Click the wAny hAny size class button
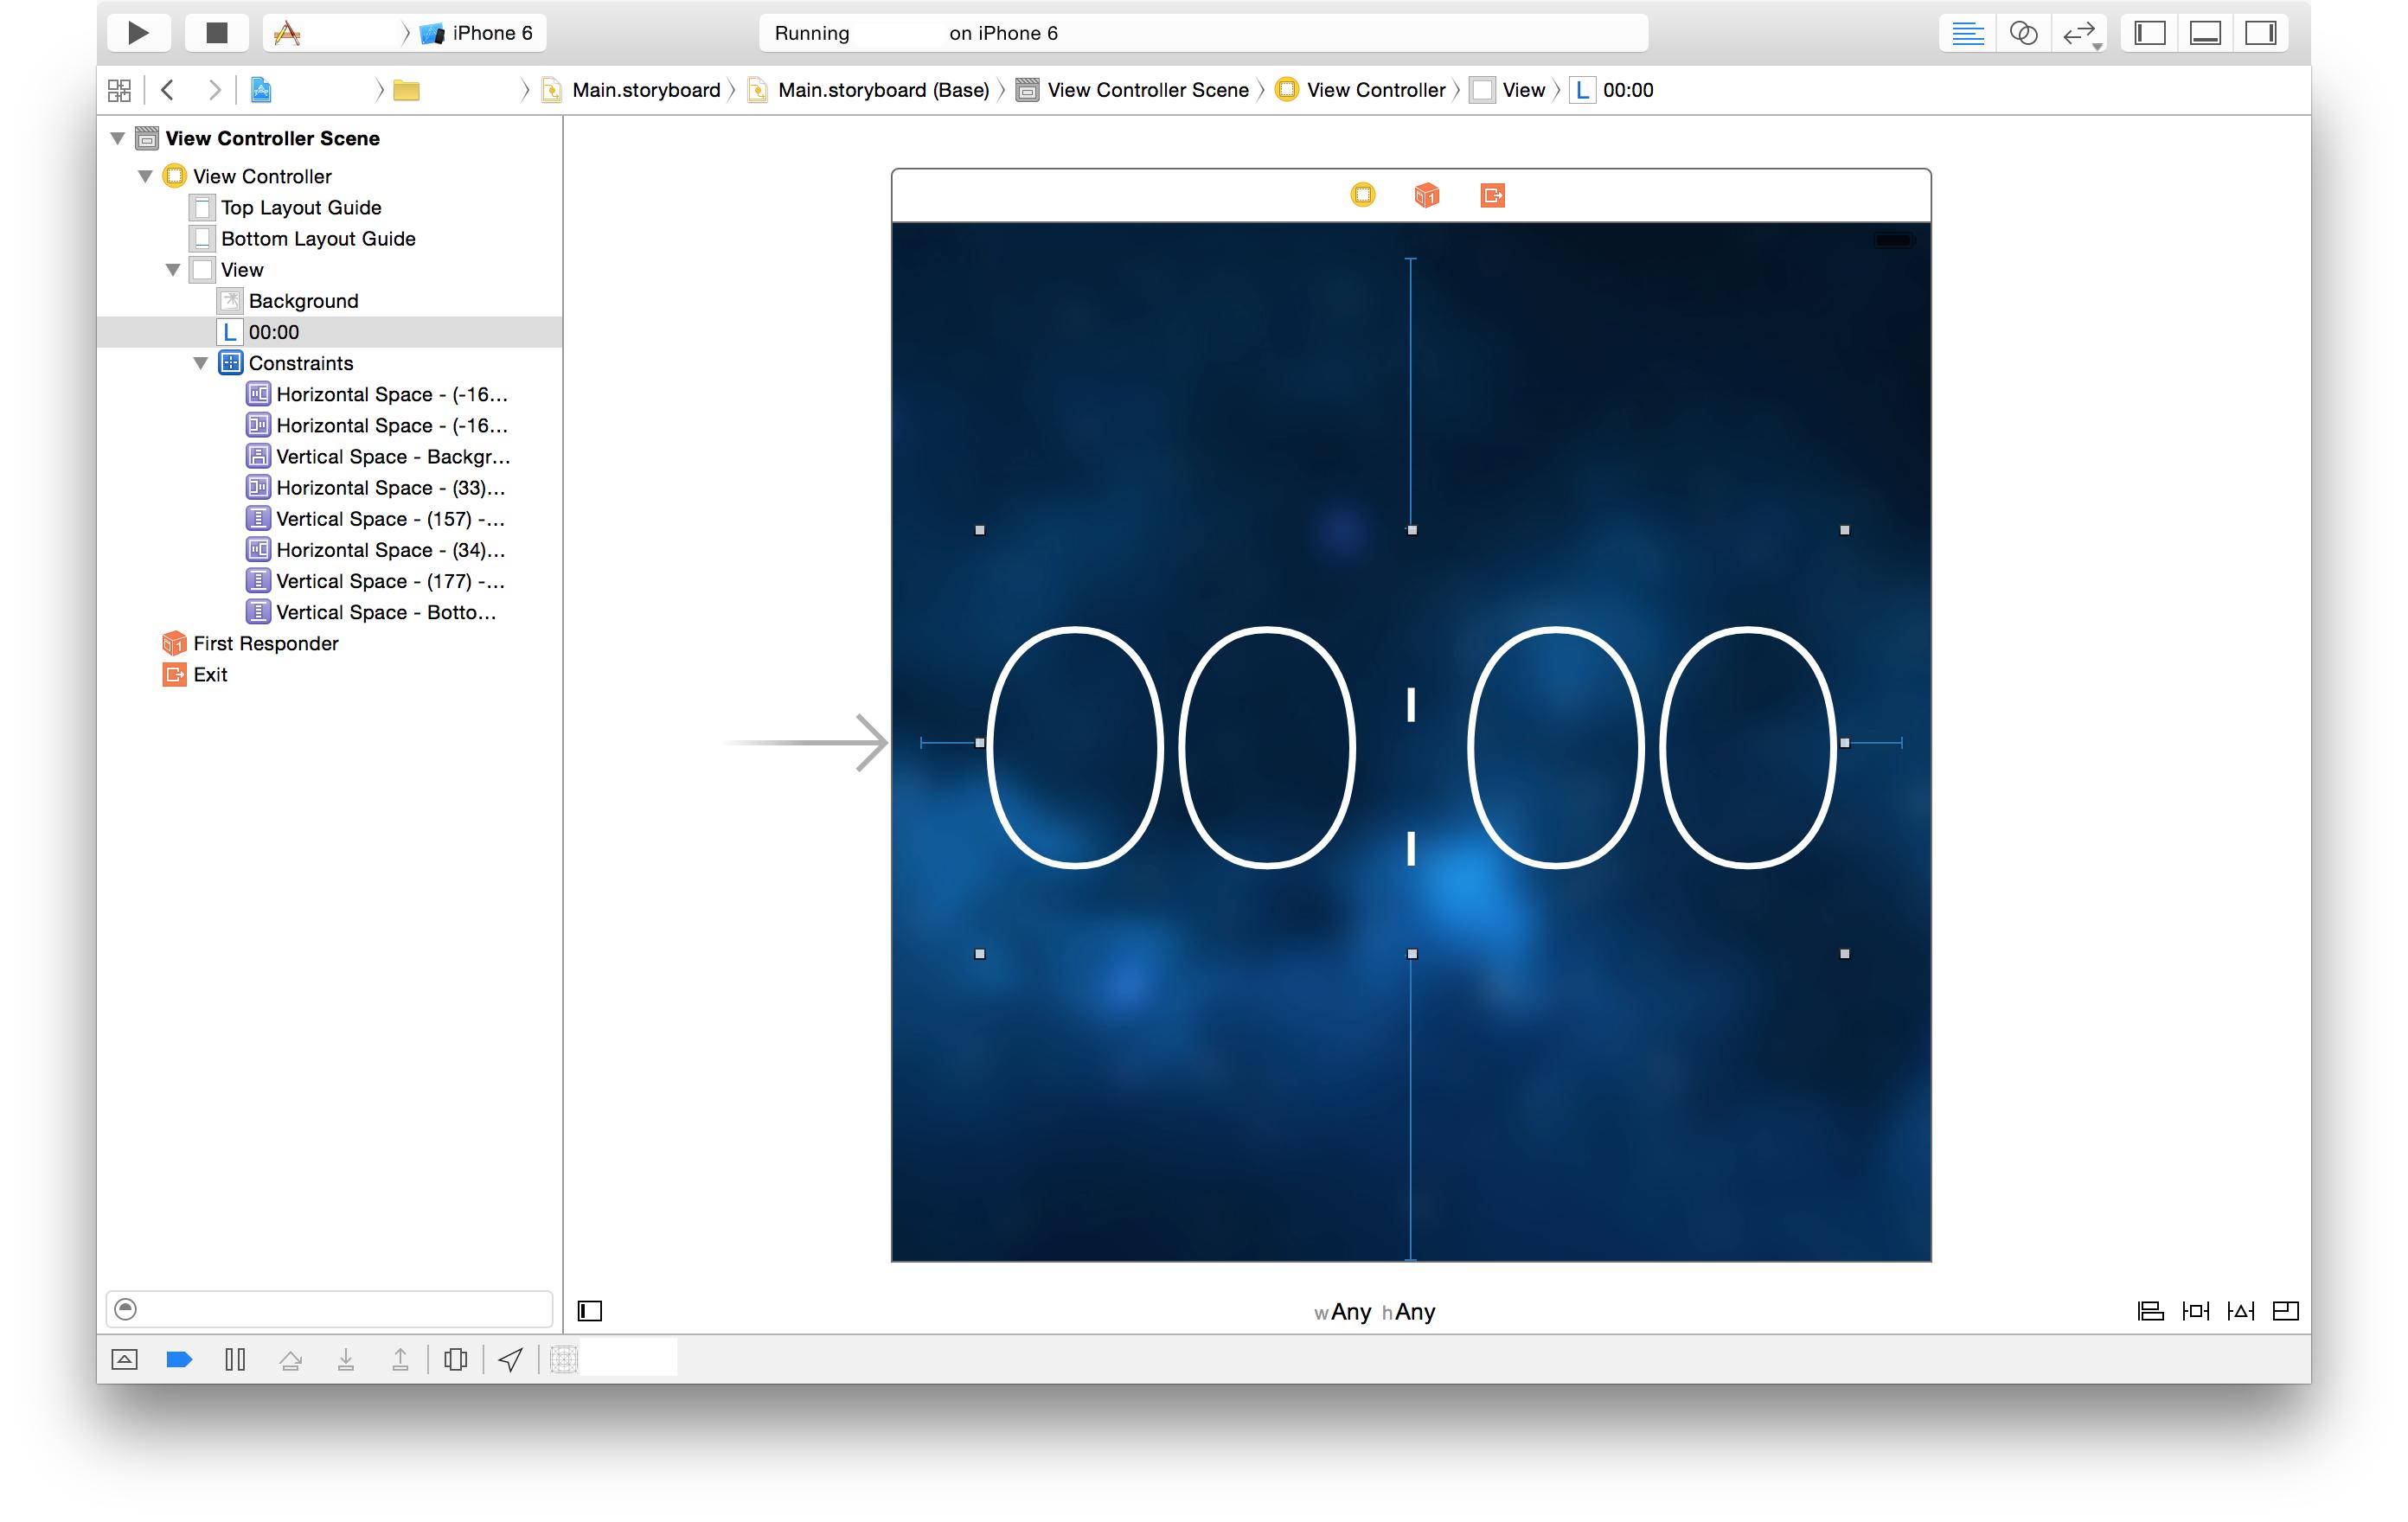Screen dimensions: 2408x1522 pyautogui.click(x=1374, y=1312)
